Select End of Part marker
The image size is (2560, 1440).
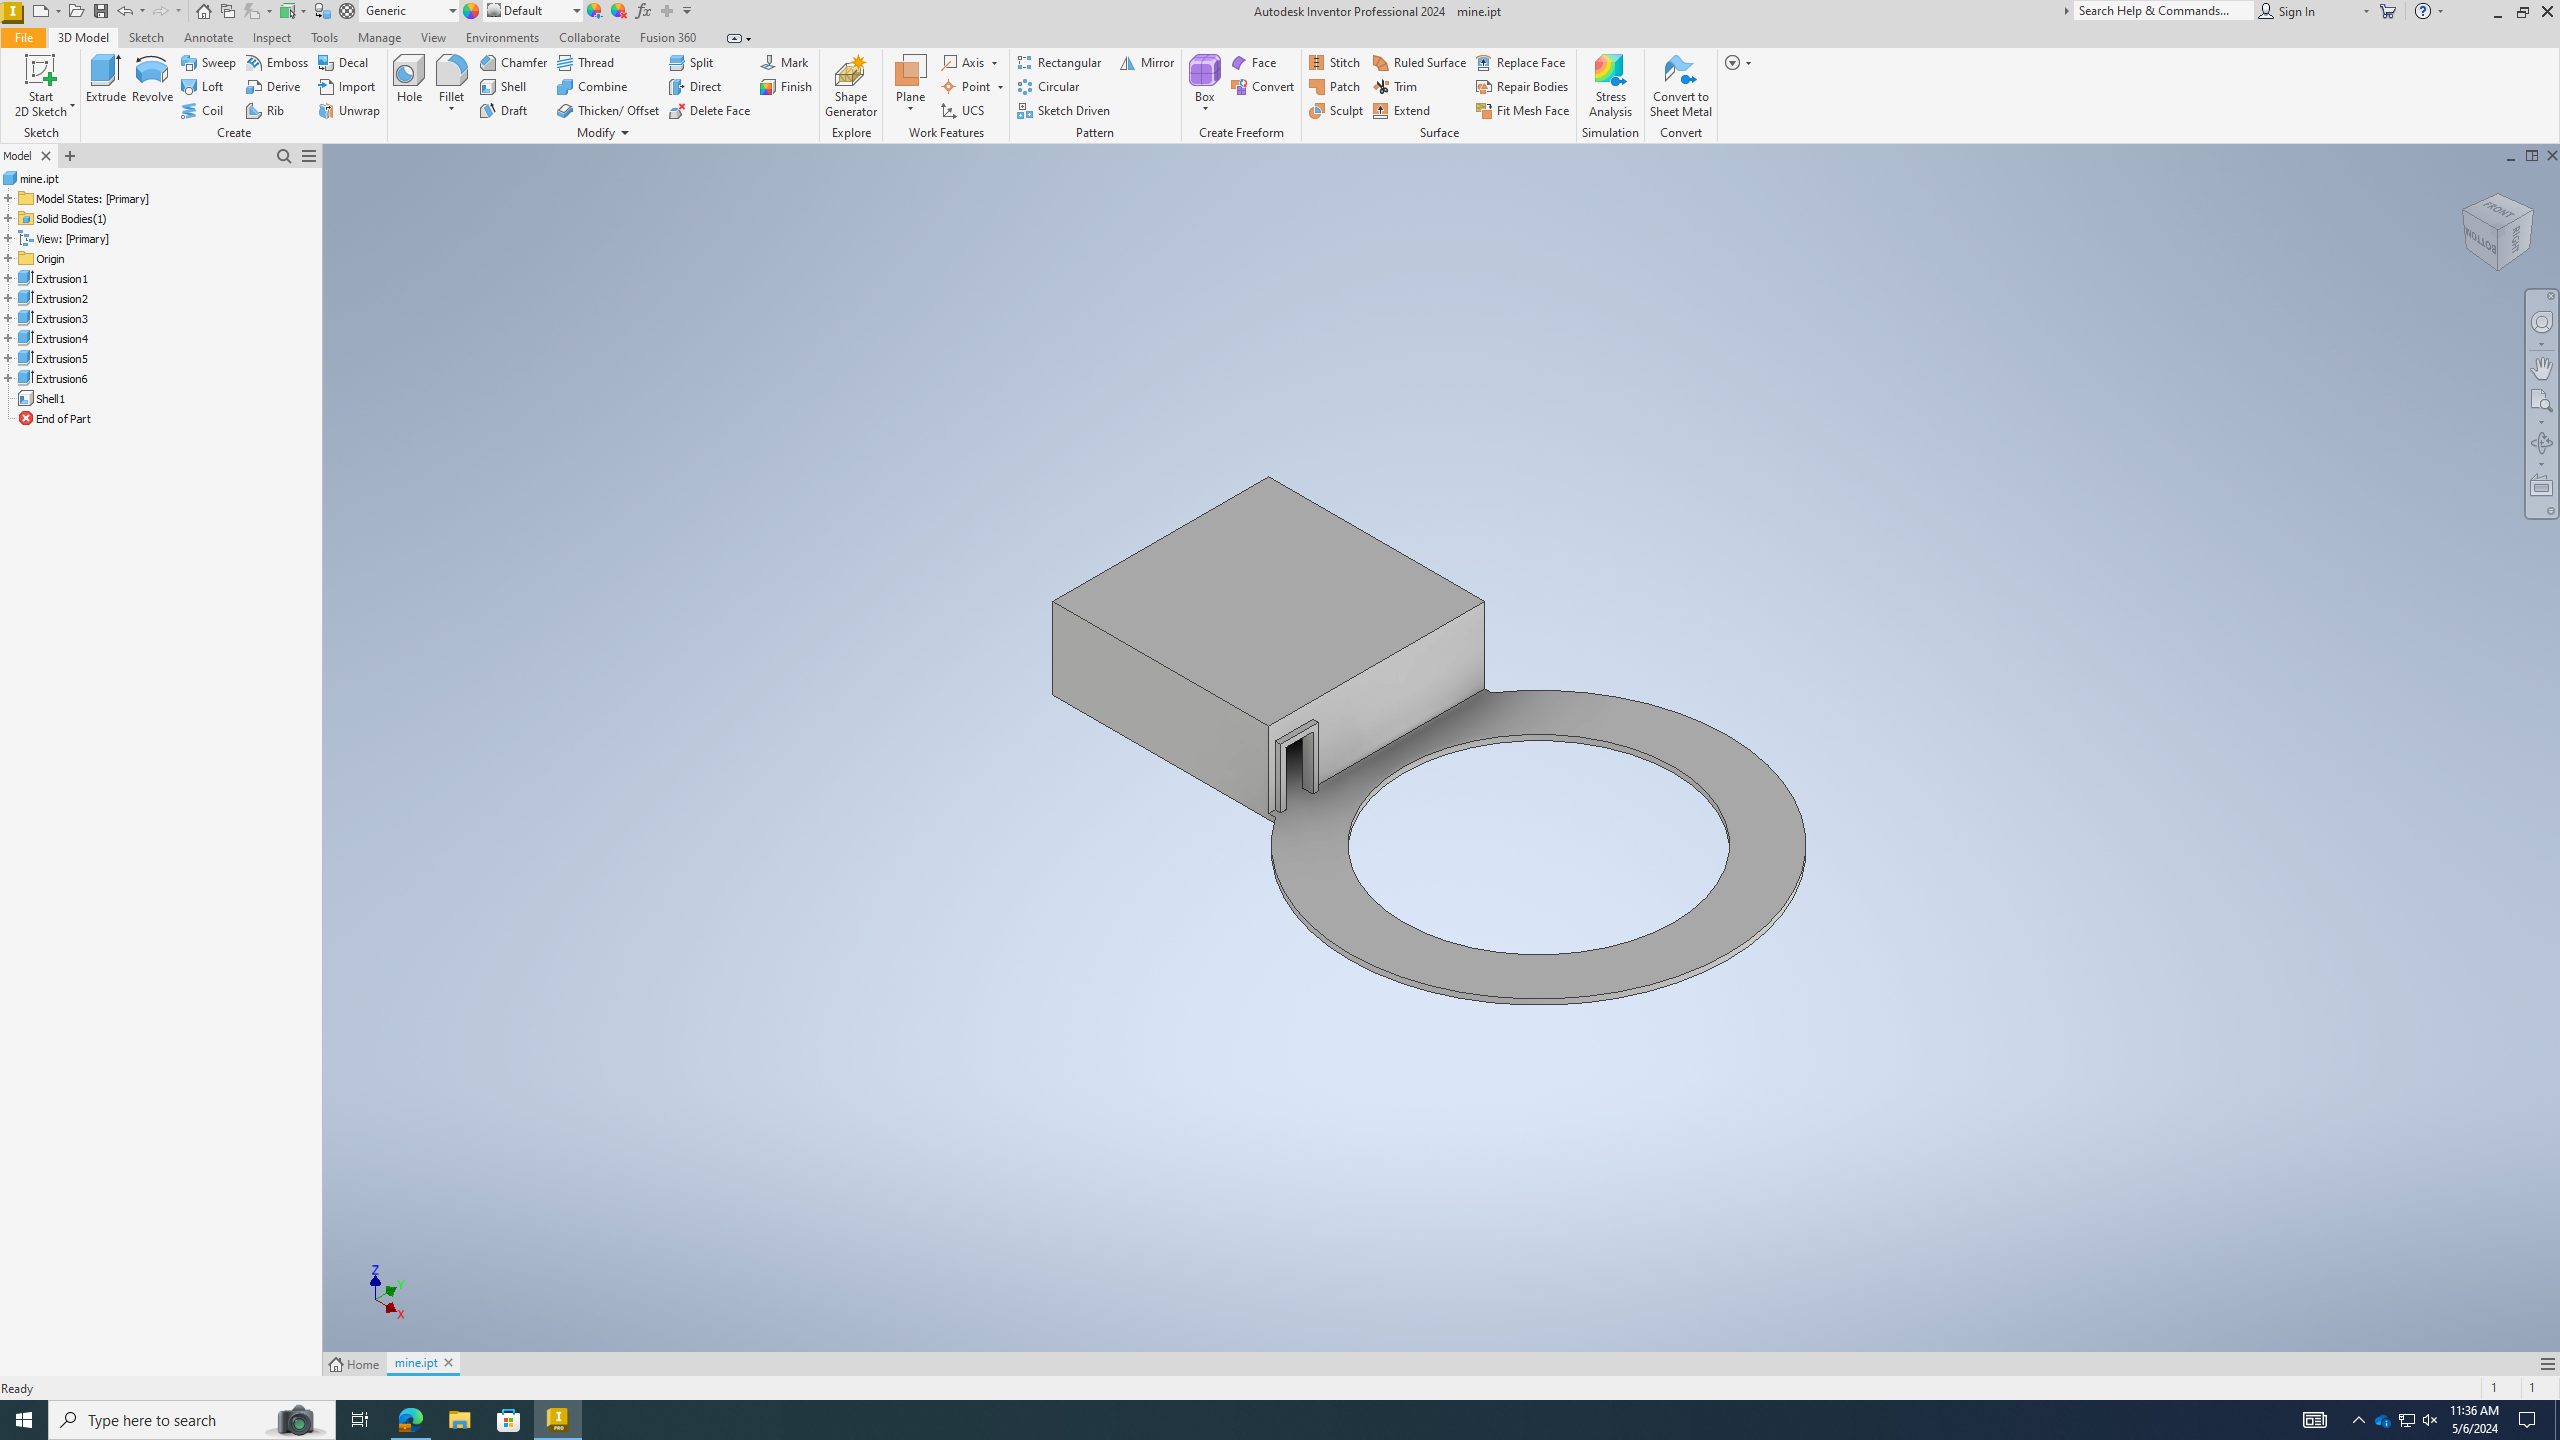[x=55, y=418]
